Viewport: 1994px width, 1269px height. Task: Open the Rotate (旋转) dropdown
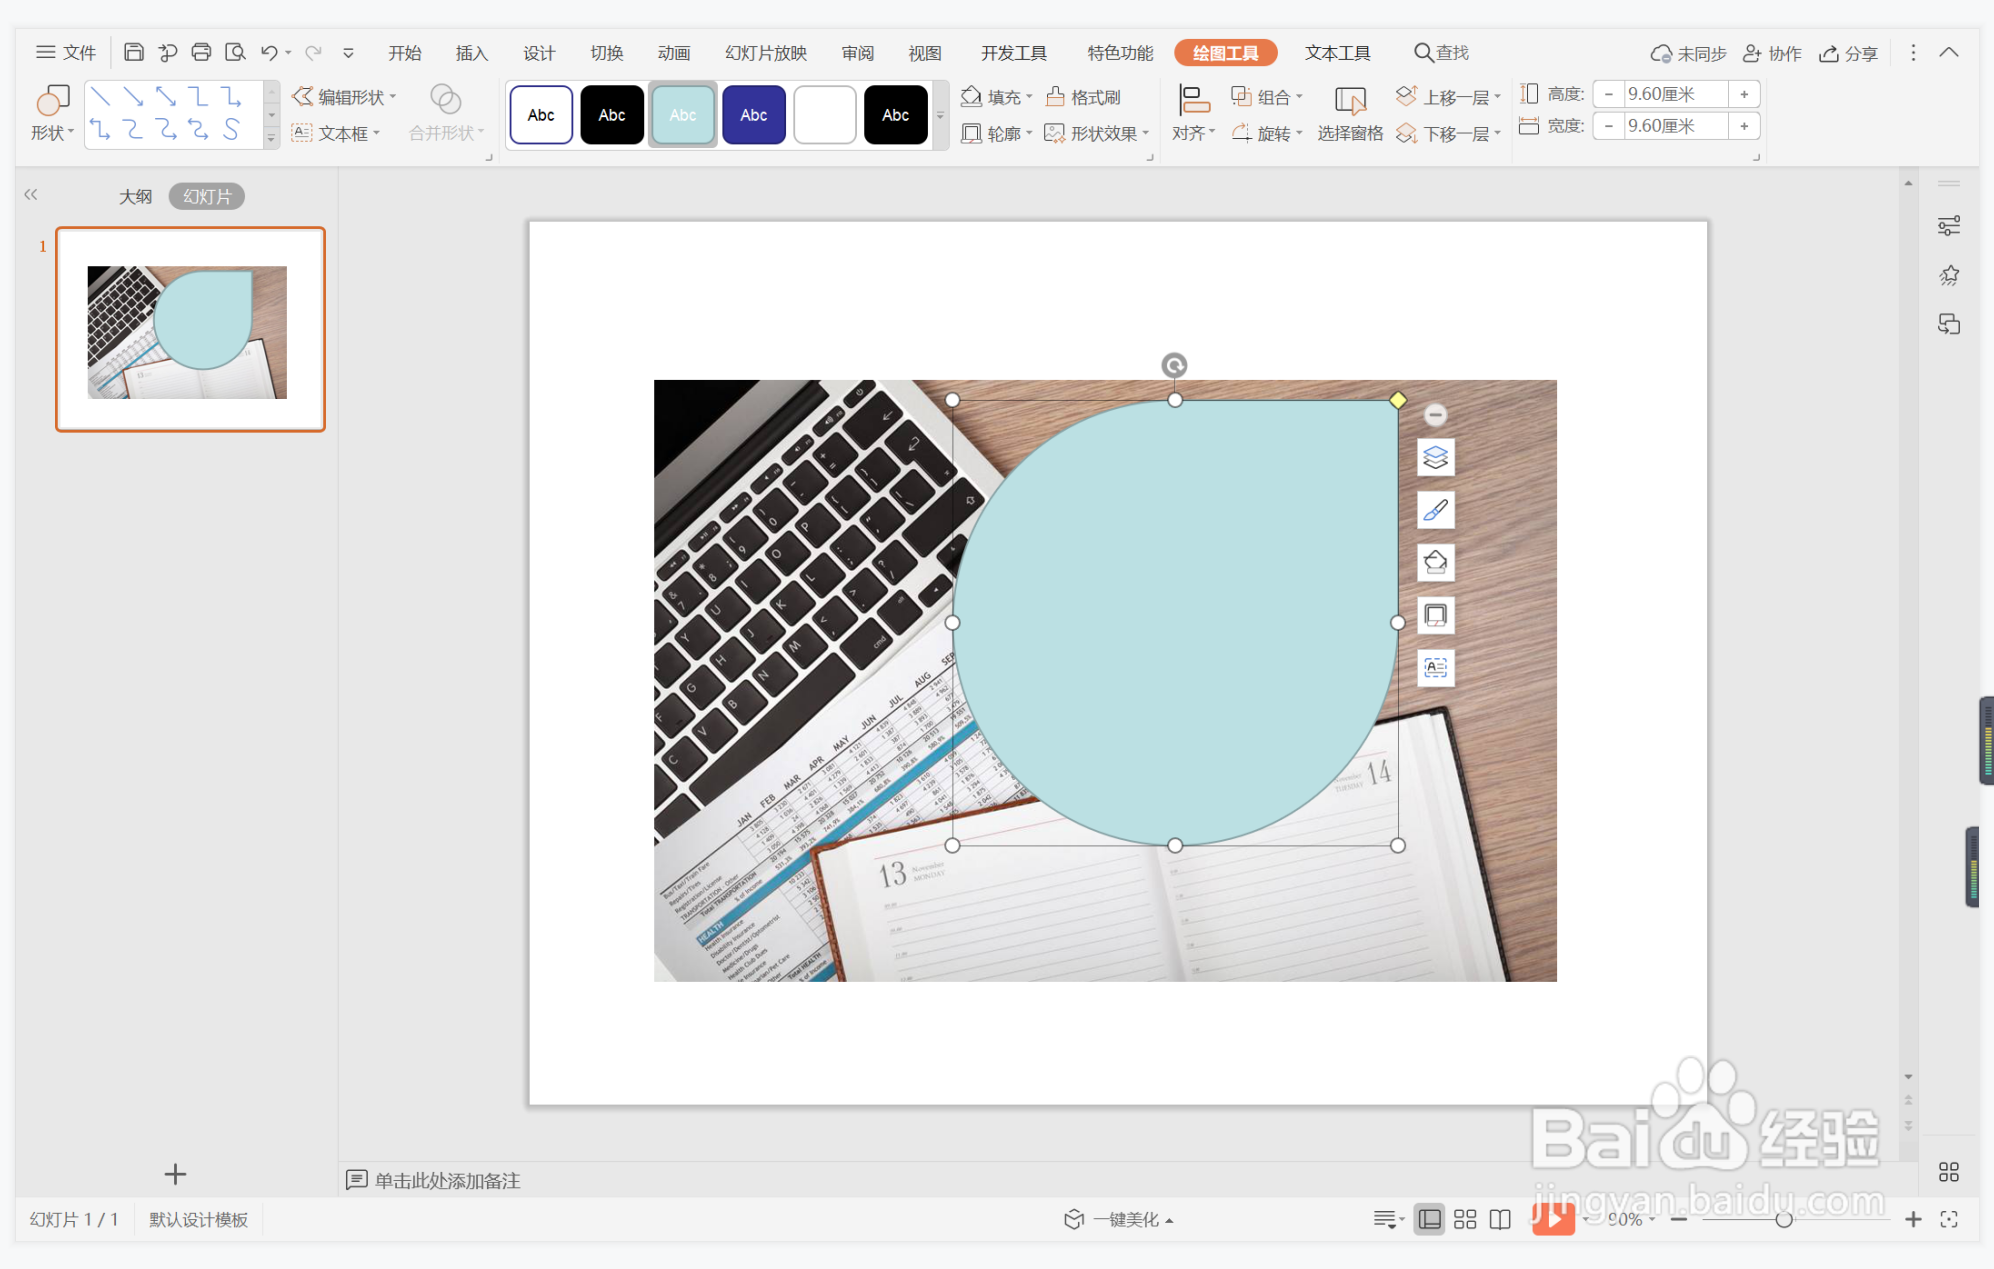(1299, 133)
